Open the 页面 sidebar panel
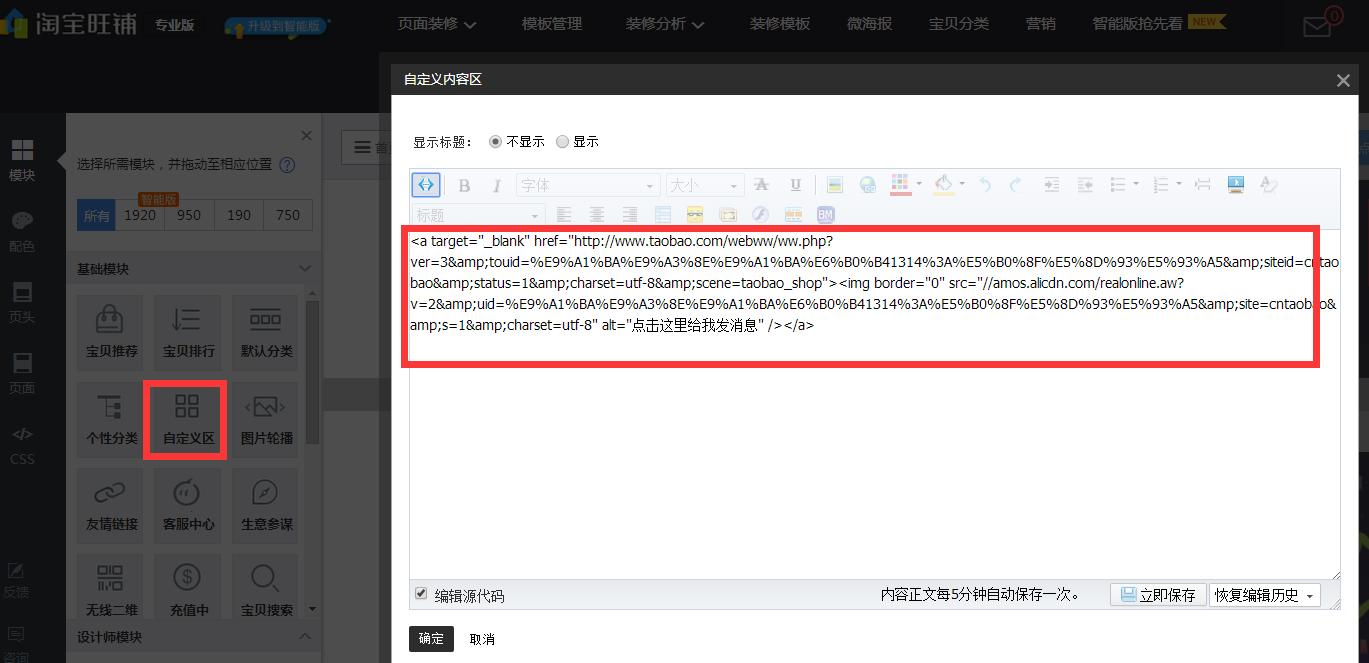The height and width of the screenshot is (663, 1369). tap(22, 374)
